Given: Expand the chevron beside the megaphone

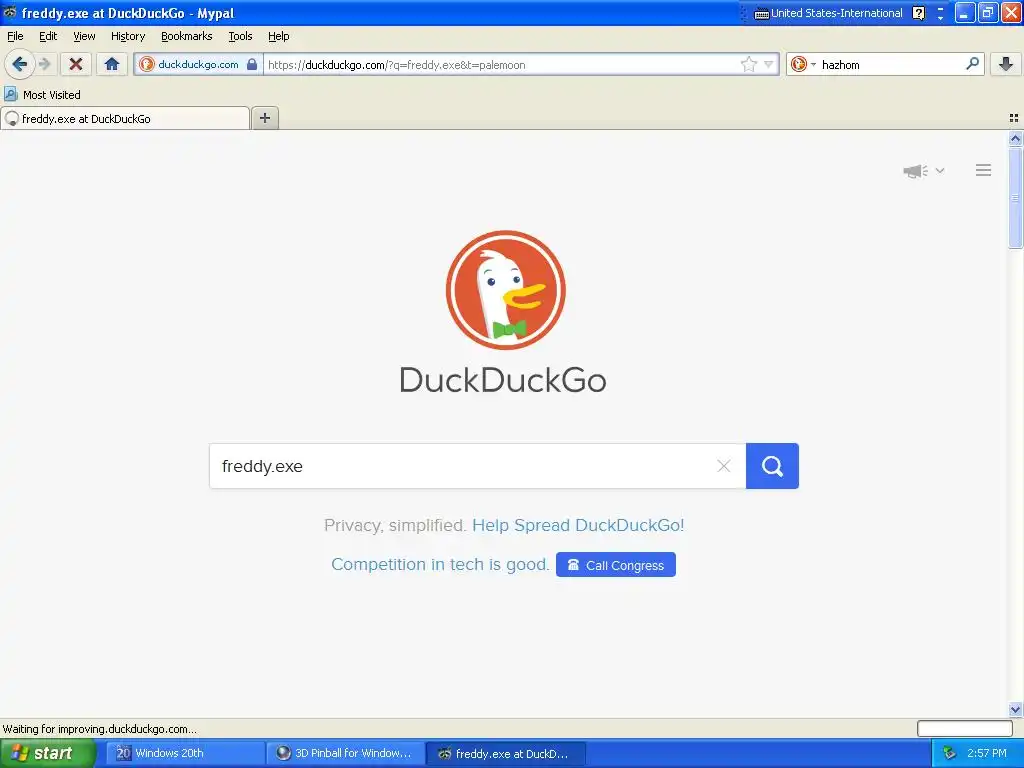Looking at the screenshot, I should tap(940, 170).
